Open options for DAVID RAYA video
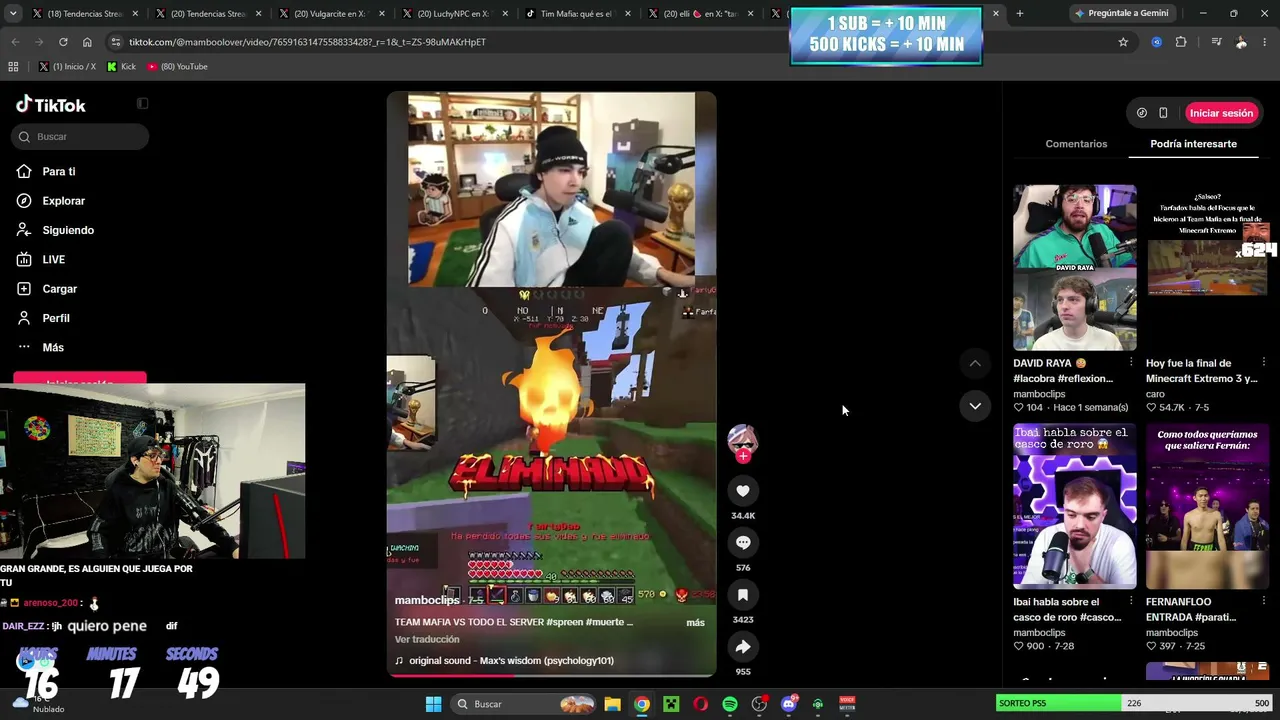 pos(1131,363)
